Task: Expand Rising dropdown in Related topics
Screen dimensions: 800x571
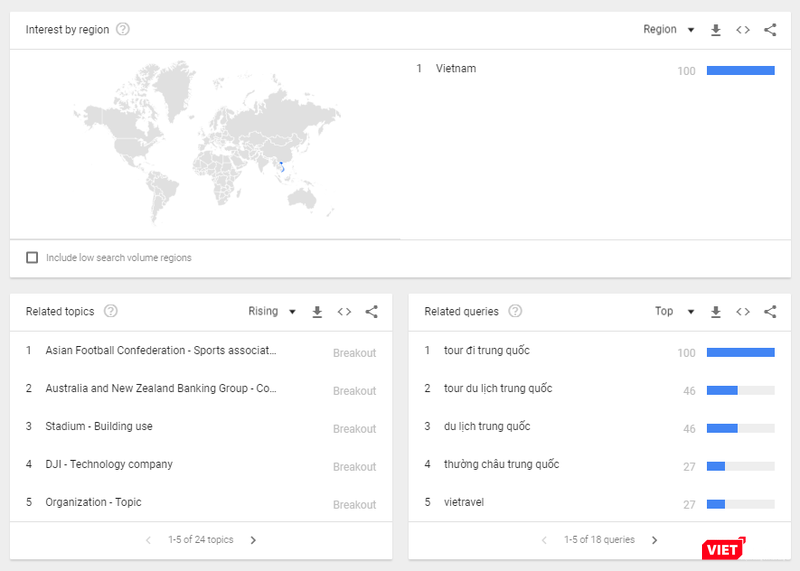Action: click(272, 312)
